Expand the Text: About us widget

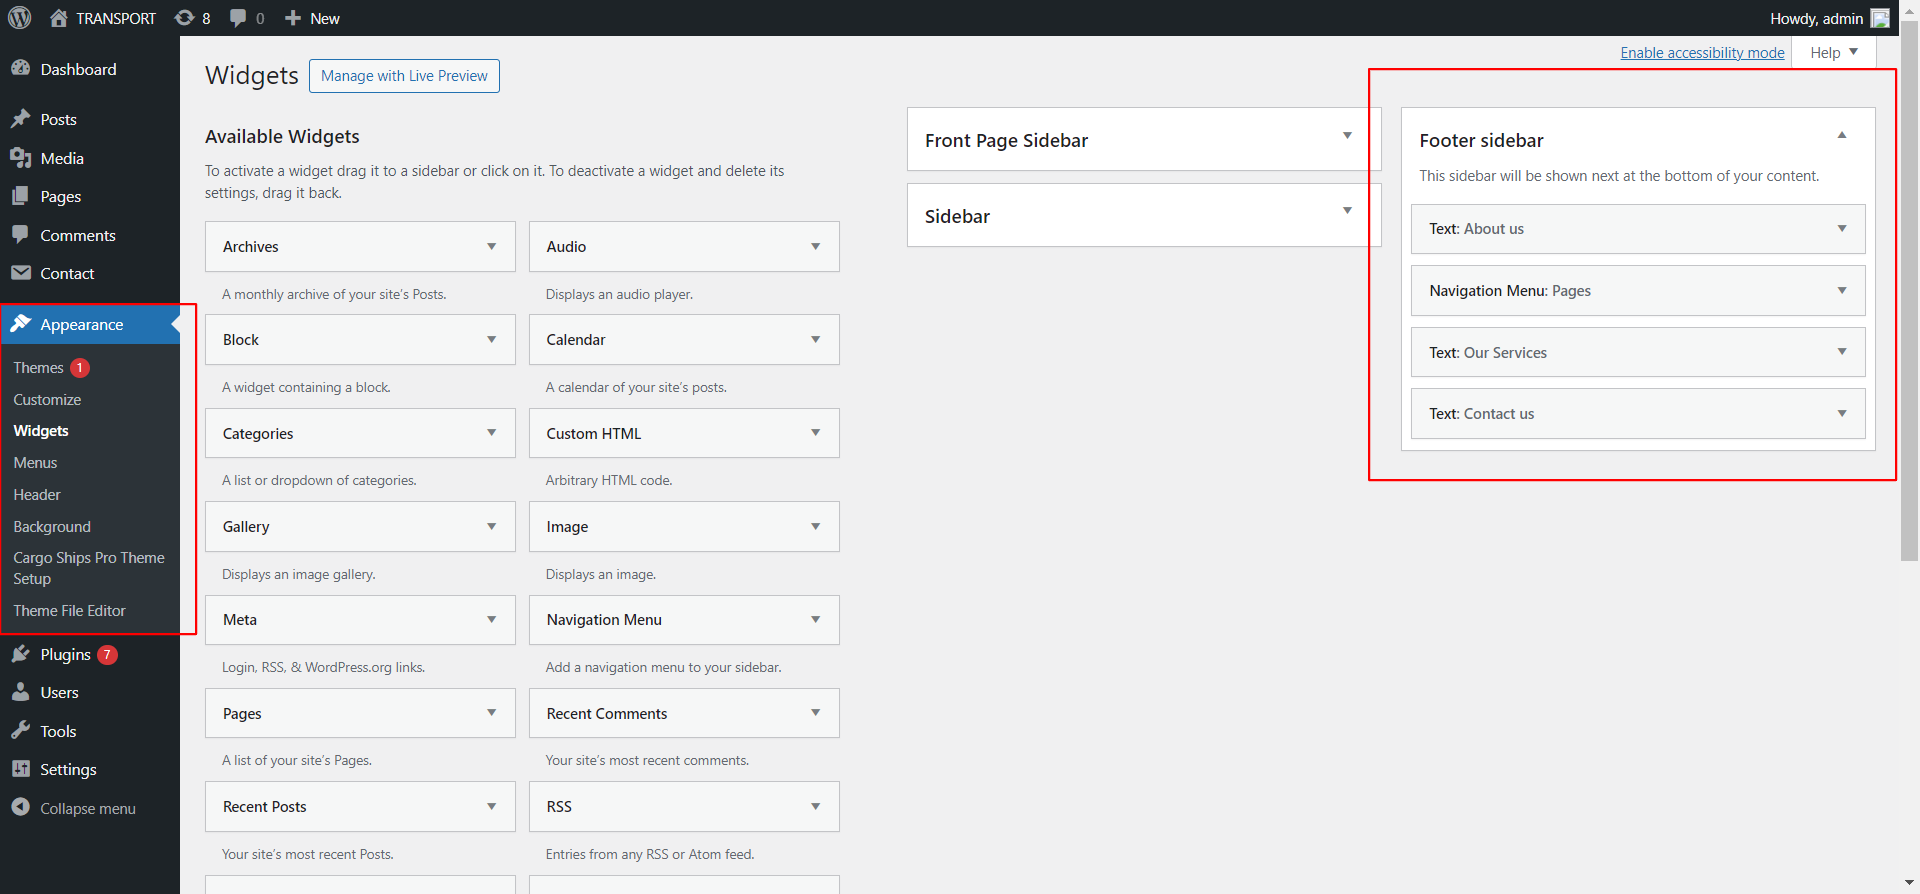(x=1841, y=229)
